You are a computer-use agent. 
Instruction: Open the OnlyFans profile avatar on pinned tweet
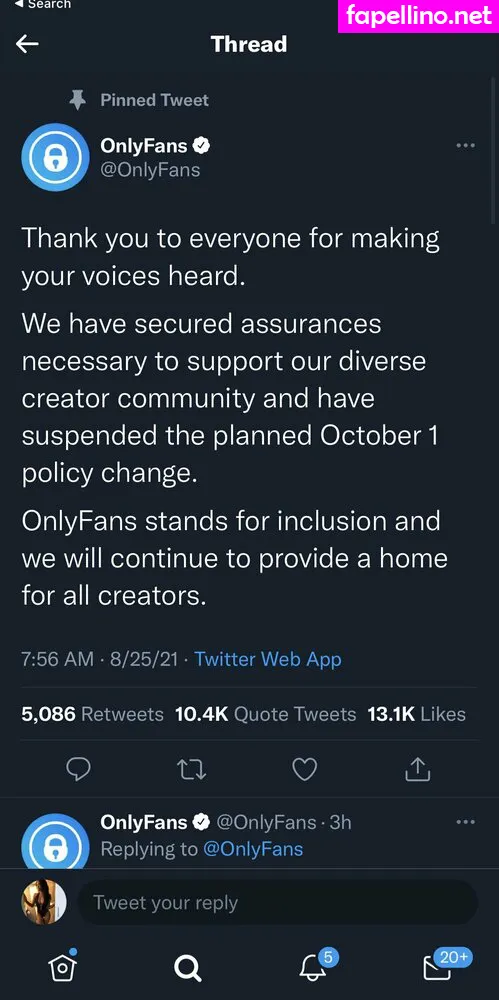[54, 157]
